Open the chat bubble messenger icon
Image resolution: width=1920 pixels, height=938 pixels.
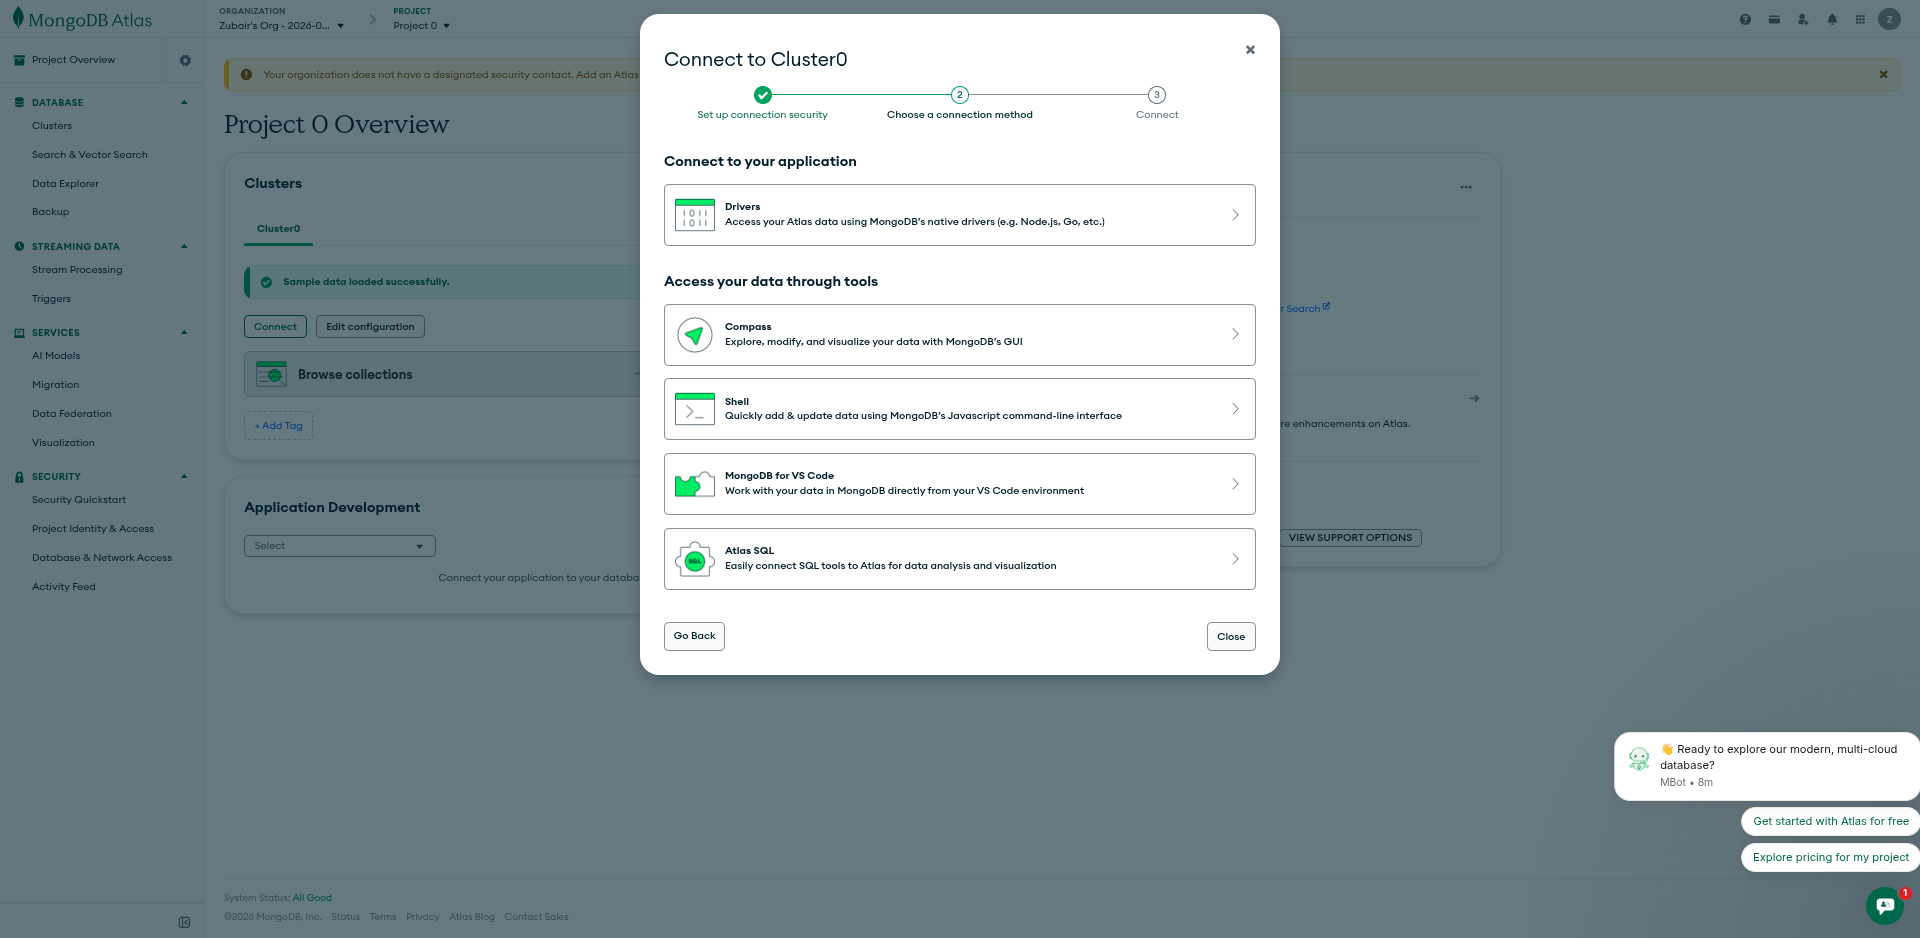point(1885,906)
